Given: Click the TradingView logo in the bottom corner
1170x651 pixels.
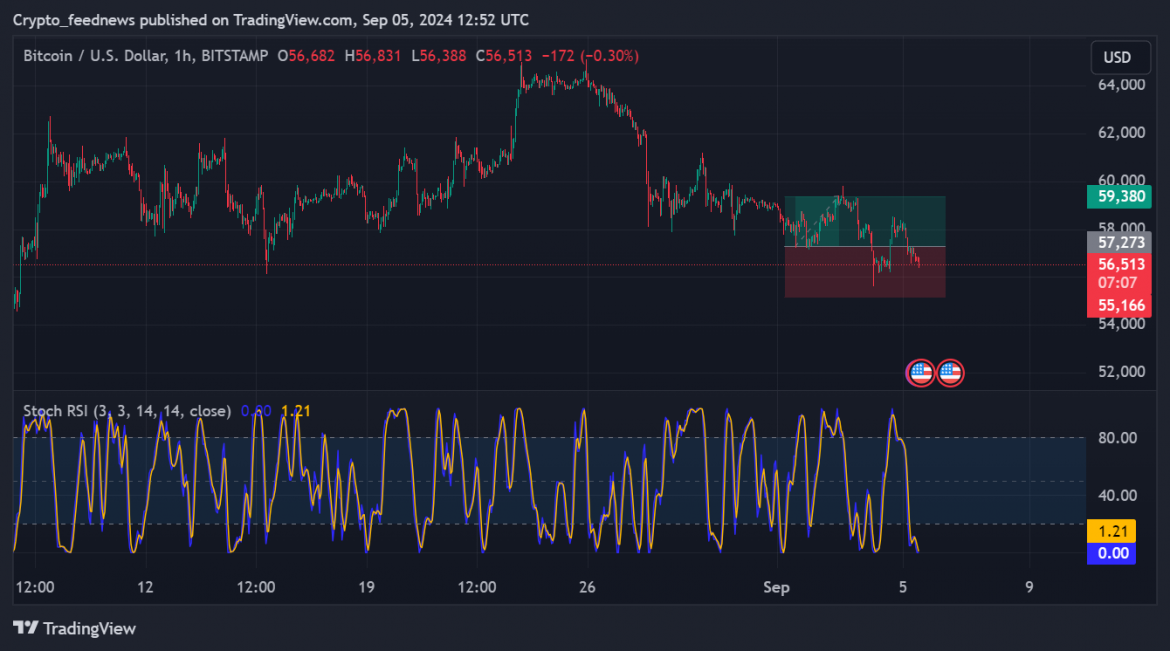Looking at the screenshot, I should (75, 628).
